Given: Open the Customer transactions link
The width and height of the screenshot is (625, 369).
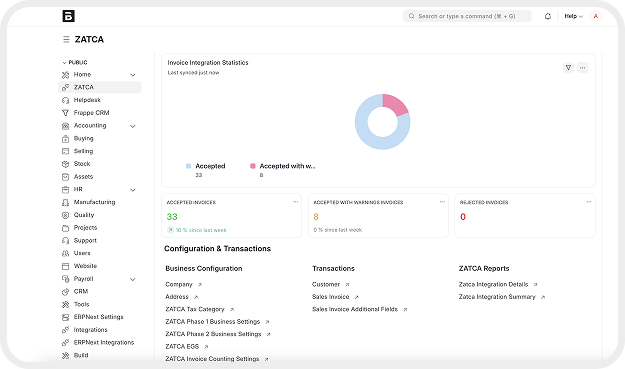Looking at the screenshot, I should (x=326, y=285).
